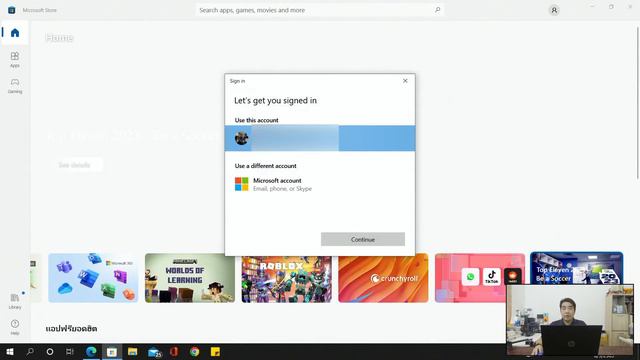Click the account avatar picture

pos(242,138)
